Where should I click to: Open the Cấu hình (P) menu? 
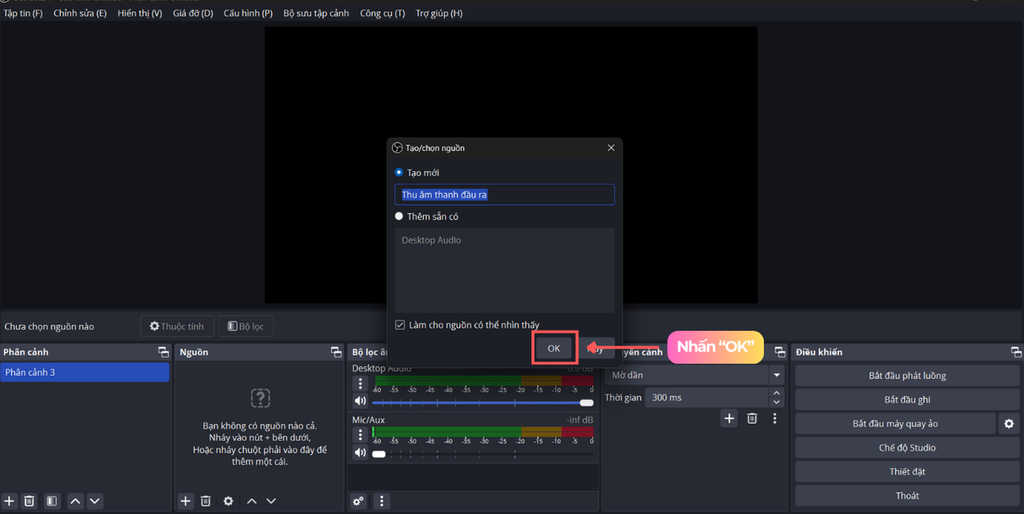248,13
